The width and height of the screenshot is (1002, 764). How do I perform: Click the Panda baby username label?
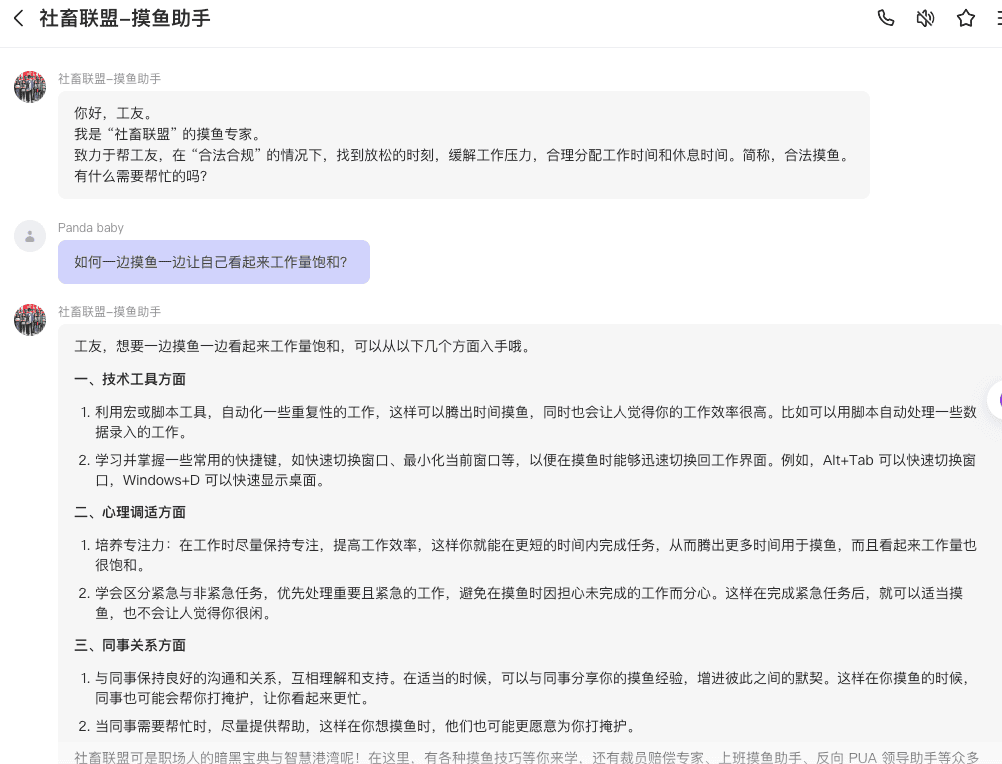[91, 228]
